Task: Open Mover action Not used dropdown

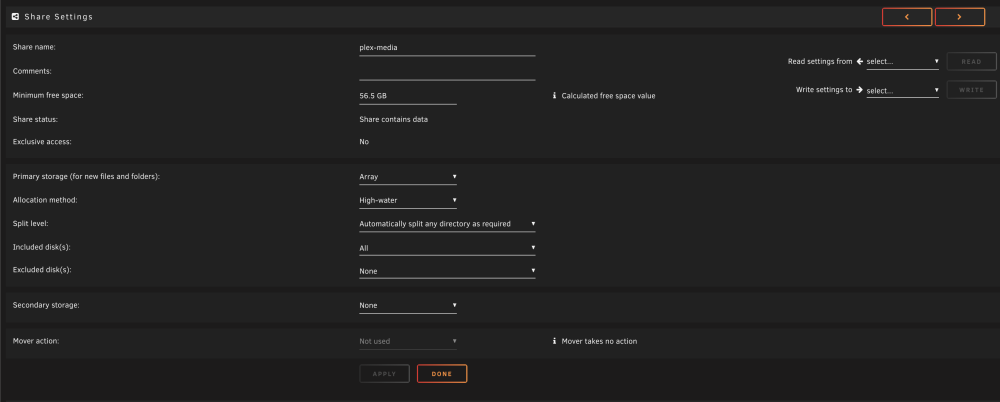Action: pos(408,341)
